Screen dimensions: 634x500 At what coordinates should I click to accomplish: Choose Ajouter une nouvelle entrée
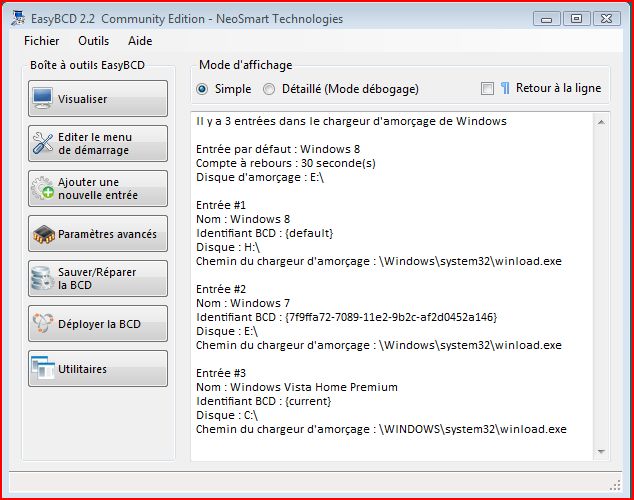(x=98, y=188)
